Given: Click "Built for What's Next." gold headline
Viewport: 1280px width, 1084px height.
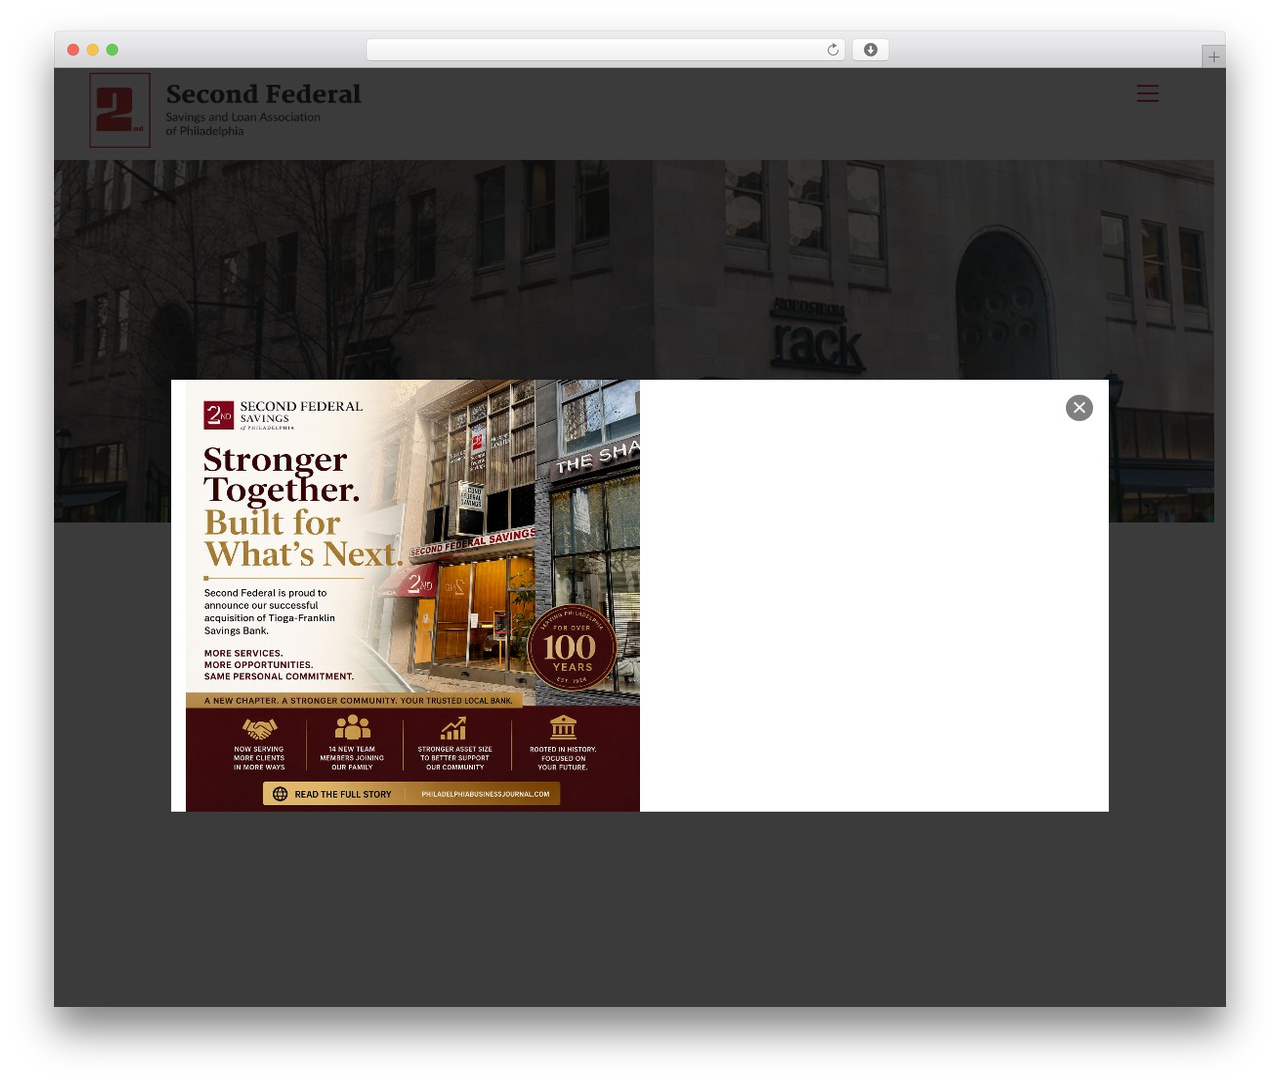Looking at the screenshot, I should click(x=304, y=538).
